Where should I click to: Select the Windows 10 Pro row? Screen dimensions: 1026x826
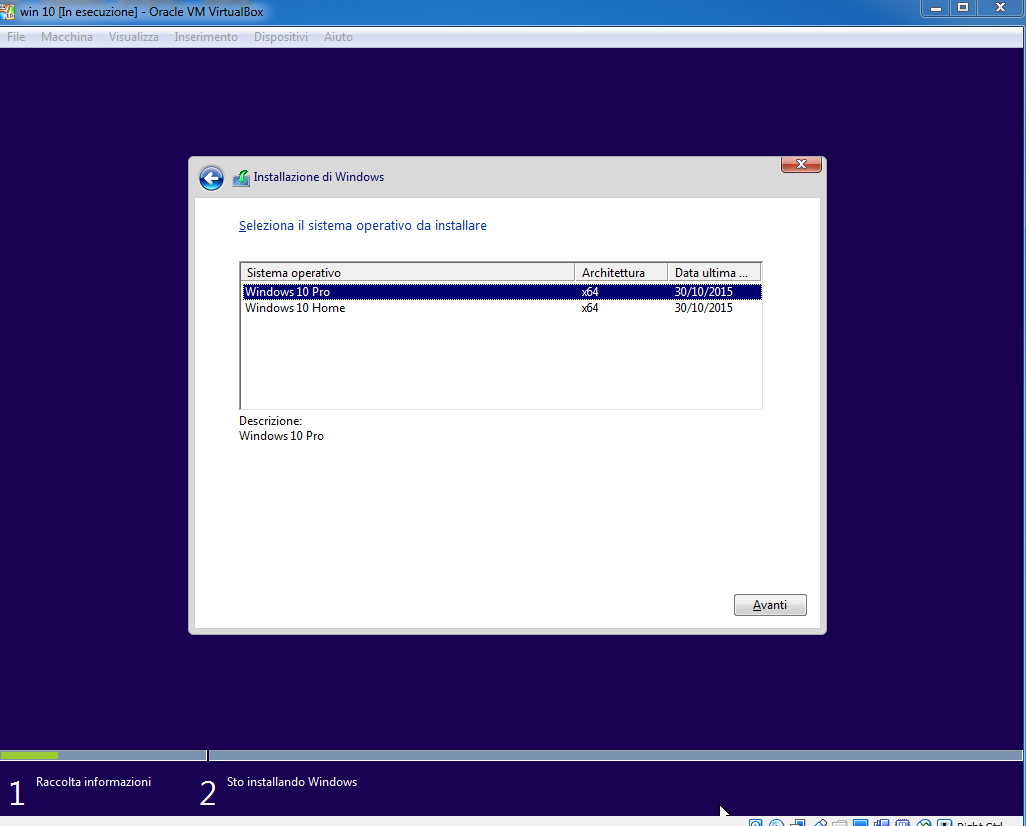(502, 292)
